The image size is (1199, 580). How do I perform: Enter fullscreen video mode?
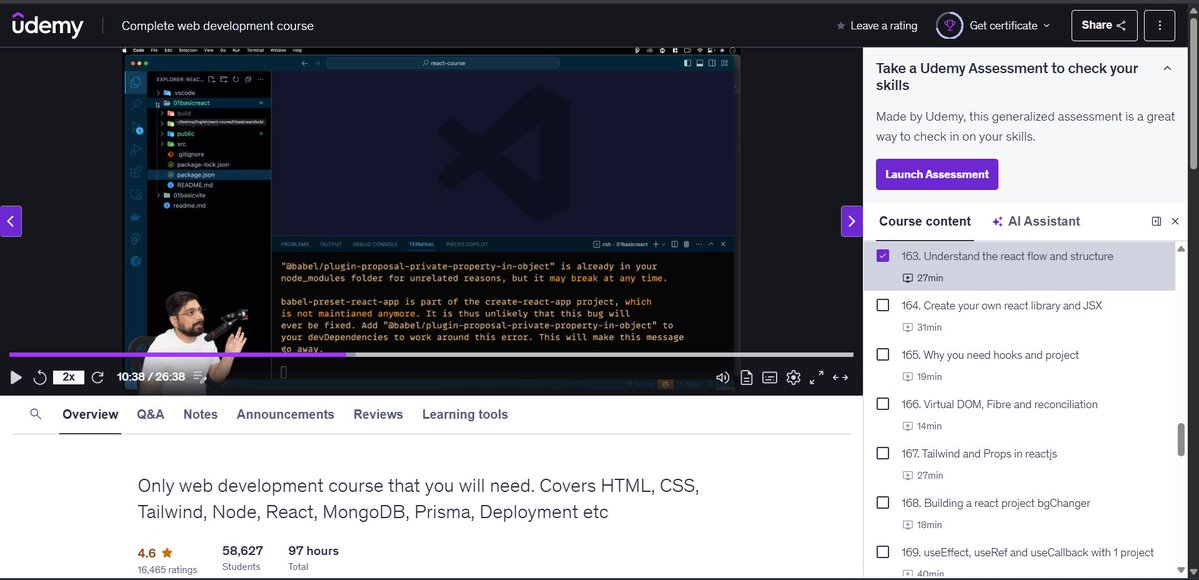[817, 377]
